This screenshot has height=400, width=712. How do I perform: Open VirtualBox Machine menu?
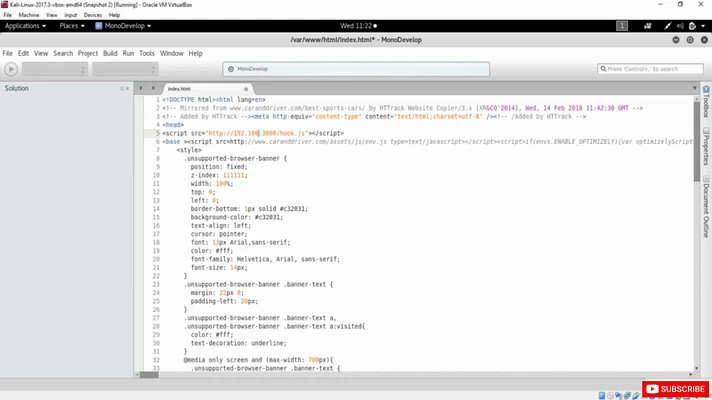click(x=29, y=15)
